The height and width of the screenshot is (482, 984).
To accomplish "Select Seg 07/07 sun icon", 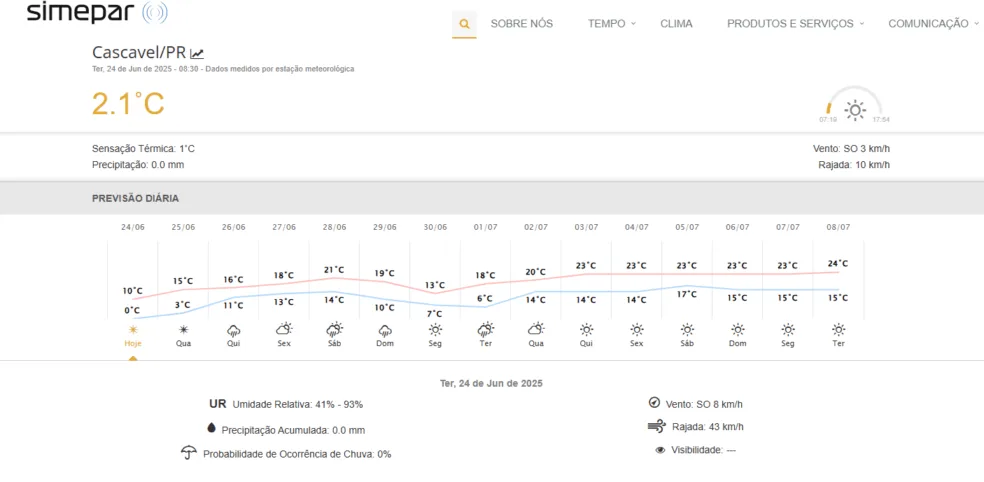I will coord(788,329).
